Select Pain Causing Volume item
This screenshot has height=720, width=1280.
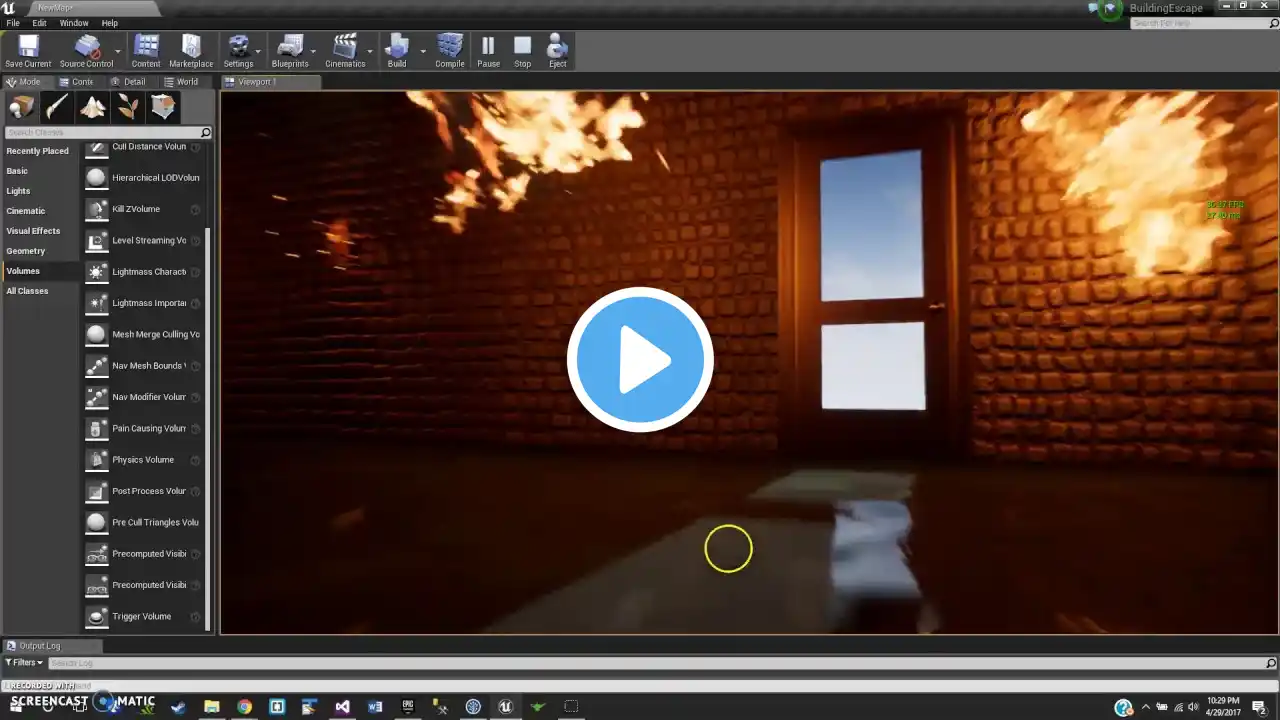(143, 429)
